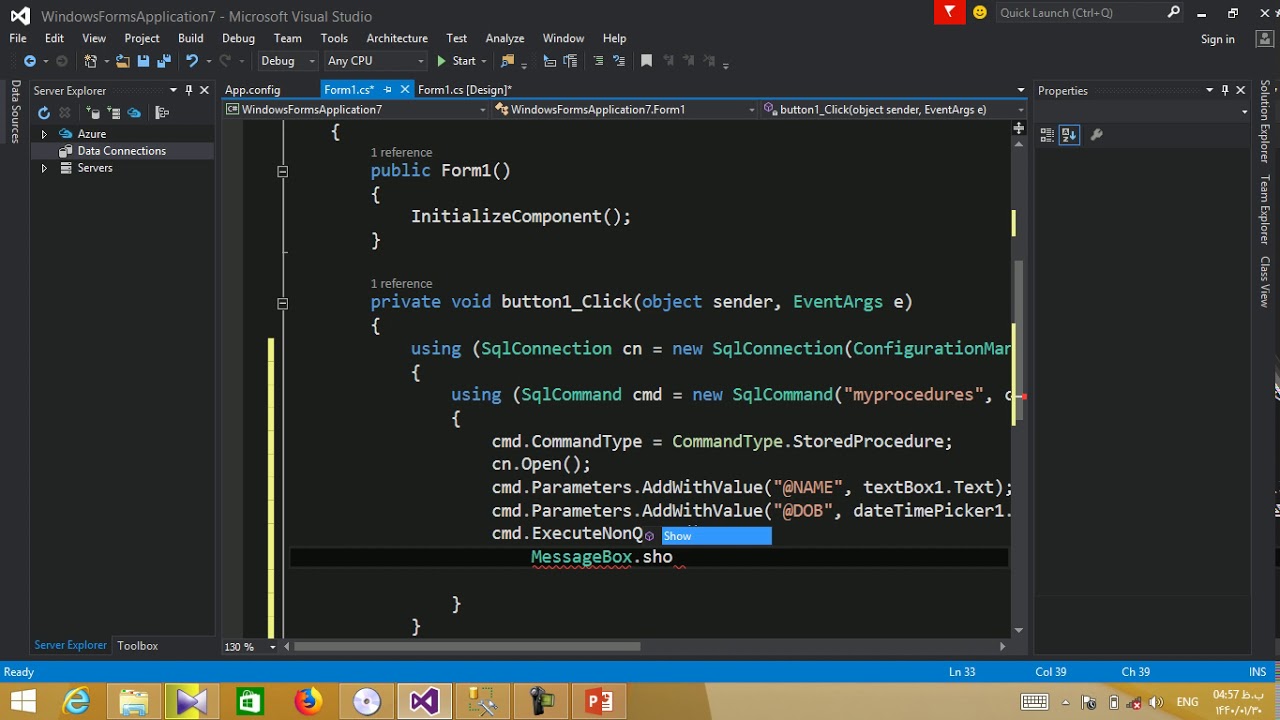Expand the Azure node in Server Explorer
The width and height of the screenshot is (1280, 720).
(43, 134)
